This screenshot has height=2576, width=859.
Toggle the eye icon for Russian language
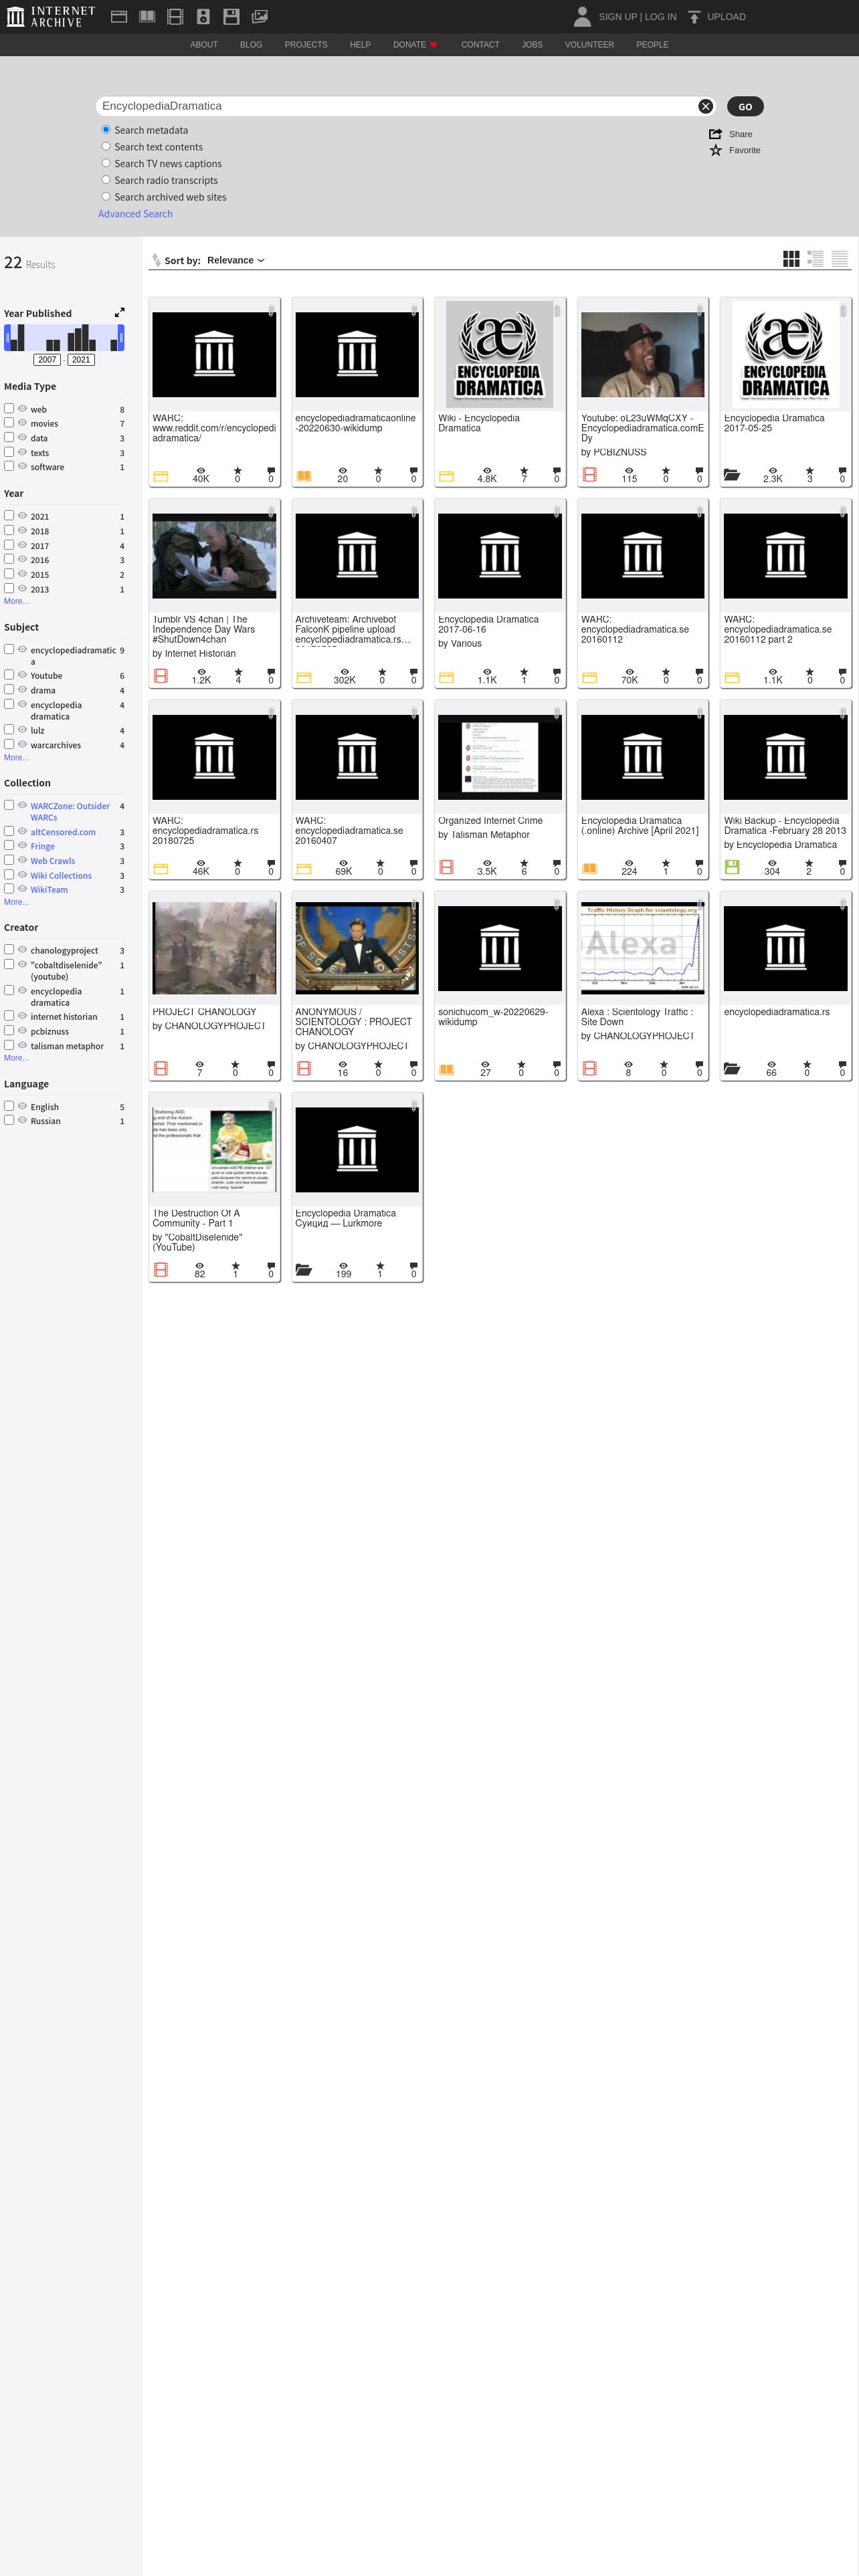[22, 1120]
